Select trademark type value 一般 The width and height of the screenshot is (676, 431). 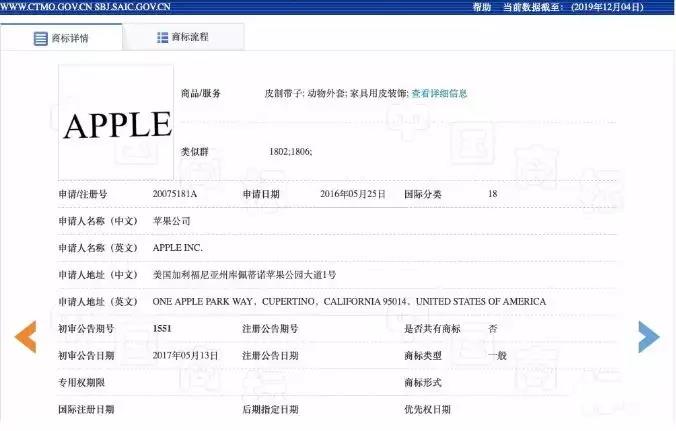coord(497,356)
